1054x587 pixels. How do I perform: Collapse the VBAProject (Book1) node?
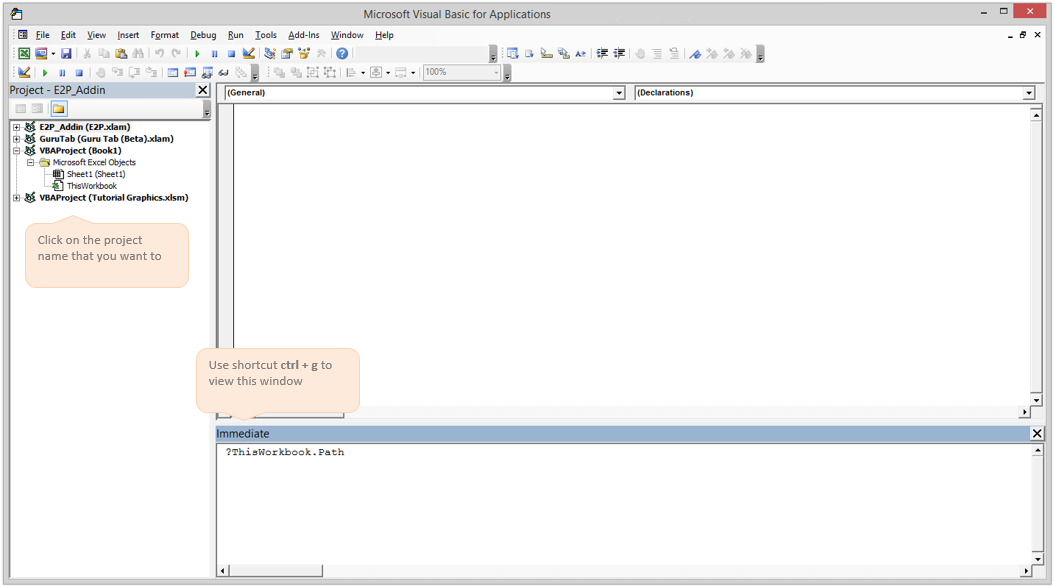(x=16, y=151)
